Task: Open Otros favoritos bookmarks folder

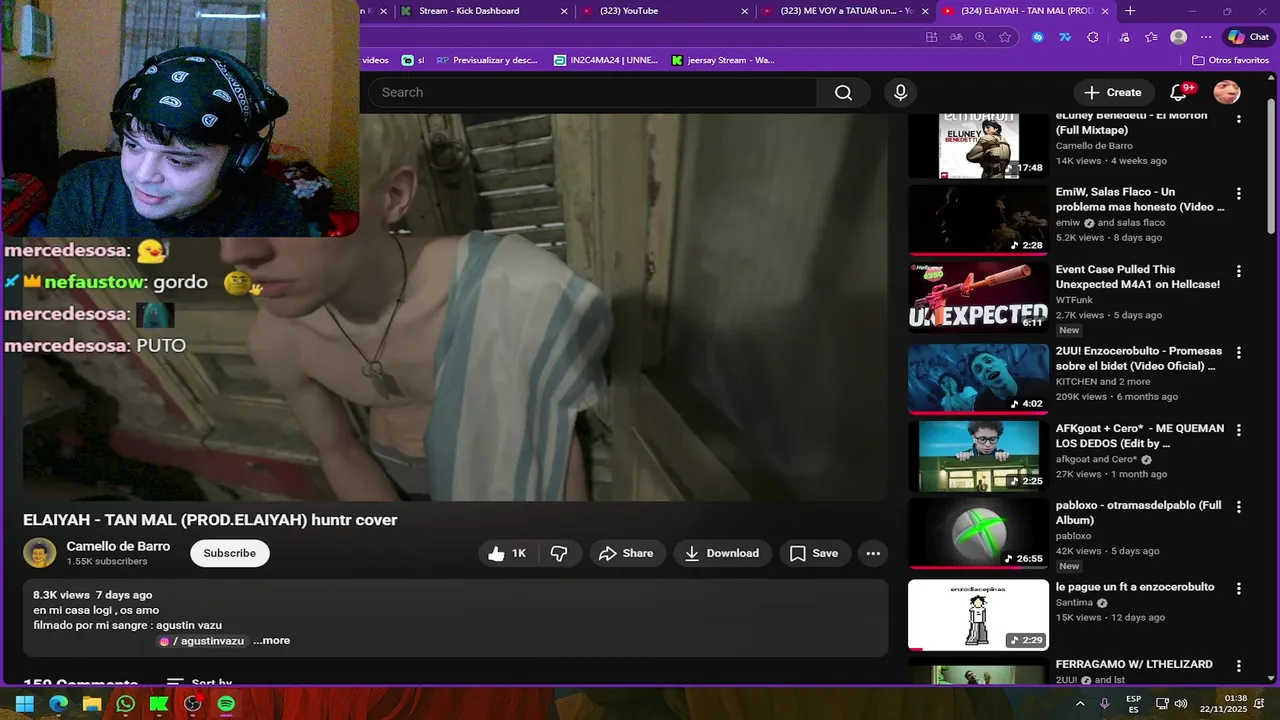Action: pyautogui.click(x=1231, y=60)
